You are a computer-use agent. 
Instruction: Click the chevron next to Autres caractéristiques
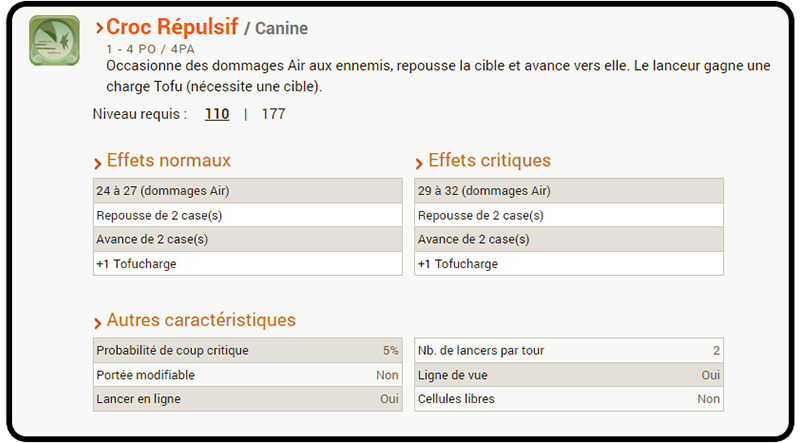tap(97, 323)
